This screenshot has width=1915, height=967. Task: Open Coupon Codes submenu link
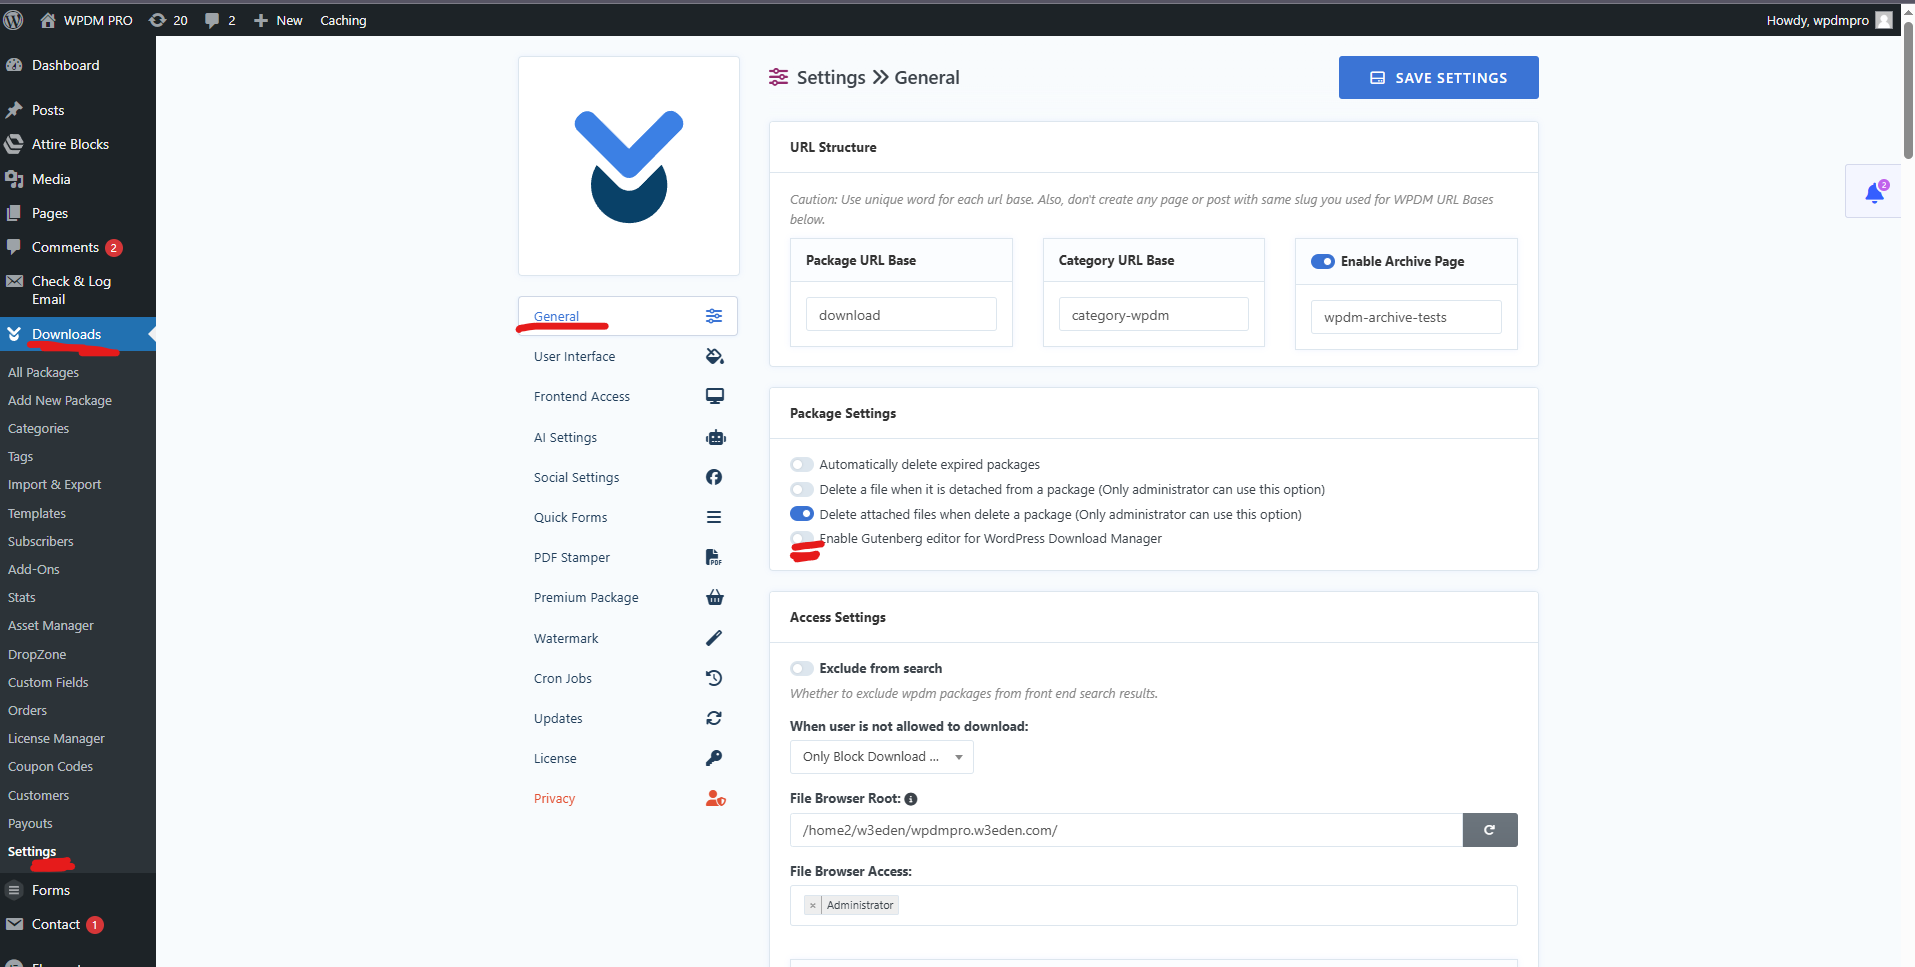(50, 767)
